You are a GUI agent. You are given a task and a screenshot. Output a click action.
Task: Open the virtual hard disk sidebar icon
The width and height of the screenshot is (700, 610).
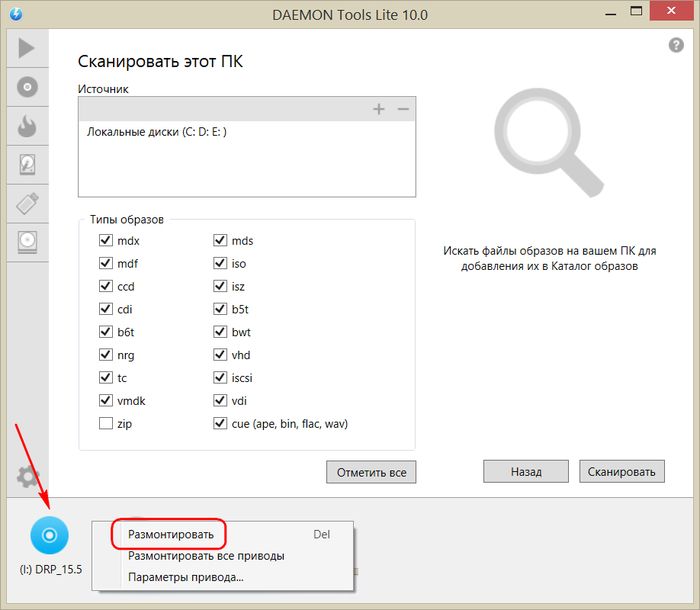27,165
